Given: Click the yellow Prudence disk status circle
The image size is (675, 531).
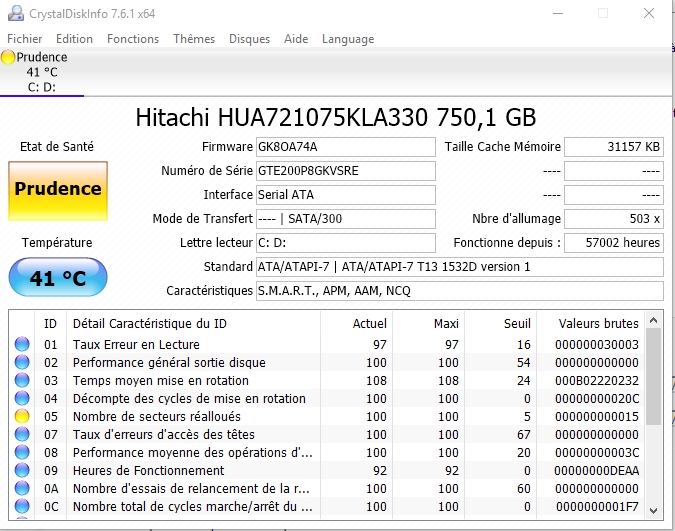Looking at the screenshot, I should 8,57.
